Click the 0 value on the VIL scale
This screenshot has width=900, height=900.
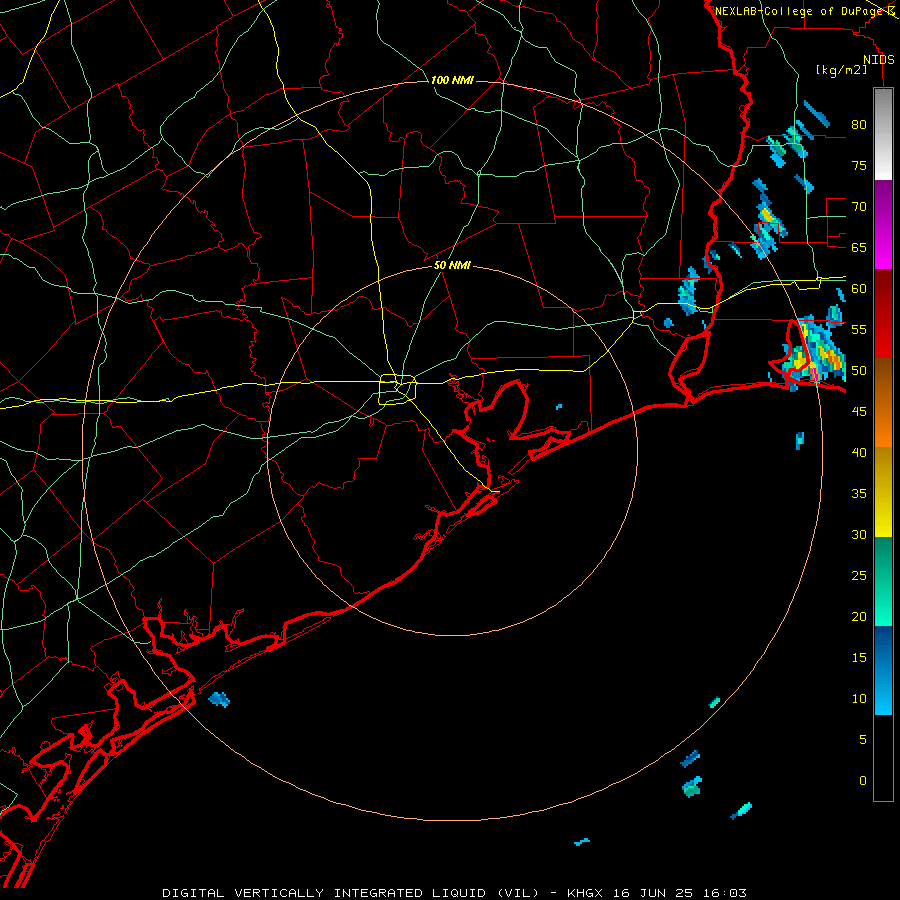pos(863,781)
